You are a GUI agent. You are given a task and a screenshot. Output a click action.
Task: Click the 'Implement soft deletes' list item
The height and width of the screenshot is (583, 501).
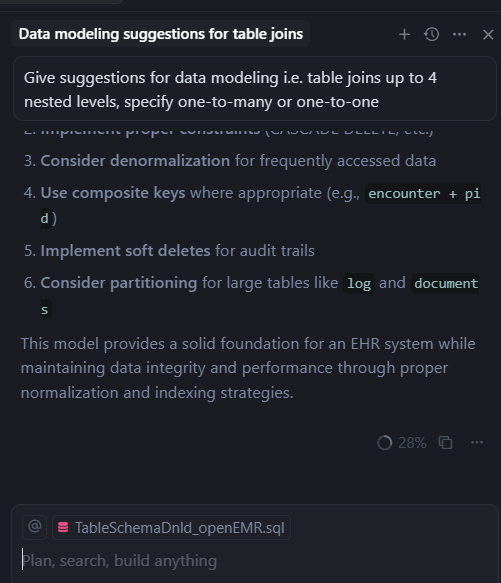pyautogui.click(x=169, y=251)
